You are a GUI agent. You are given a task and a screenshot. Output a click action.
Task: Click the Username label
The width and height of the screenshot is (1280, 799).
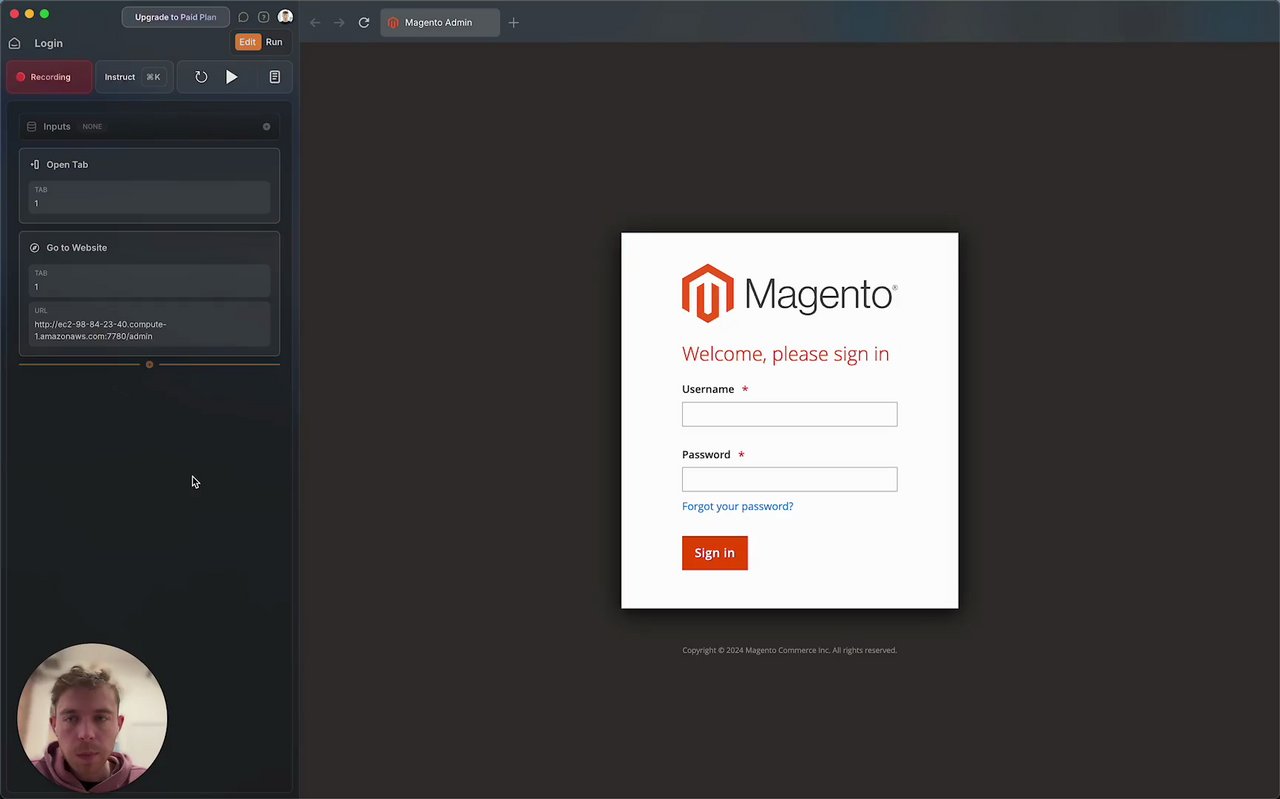click(x=708, y=389)
